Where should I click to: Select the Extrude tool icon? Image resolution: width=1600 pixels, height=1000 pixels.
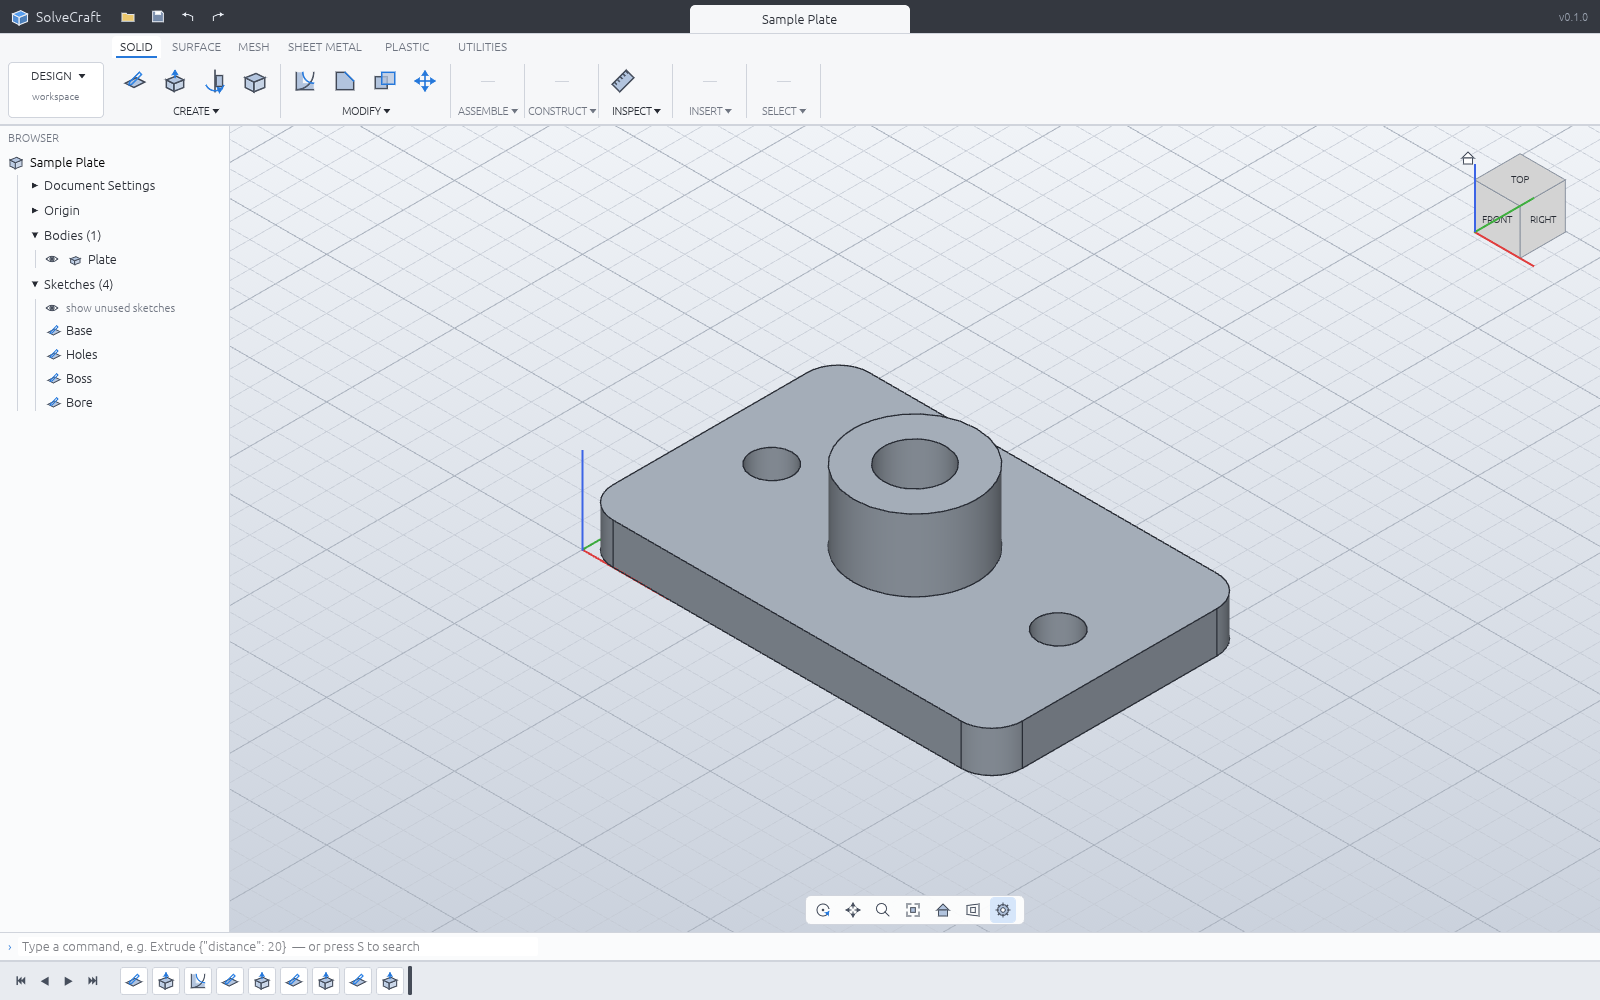pyautogui.click(x=175, y=81)
